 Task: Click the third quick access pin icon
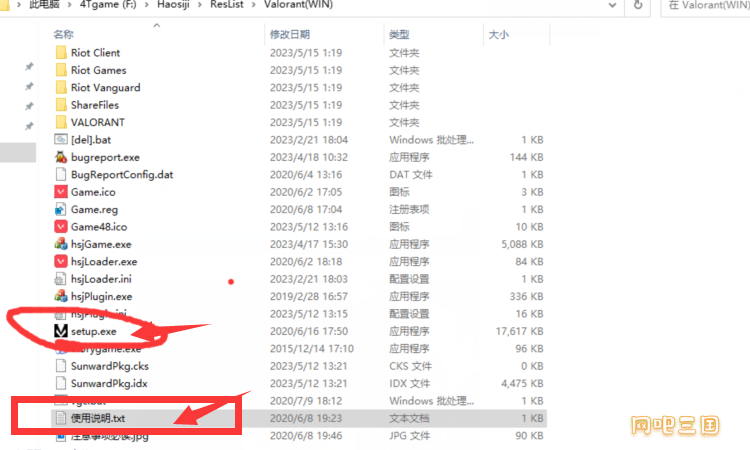29,106
